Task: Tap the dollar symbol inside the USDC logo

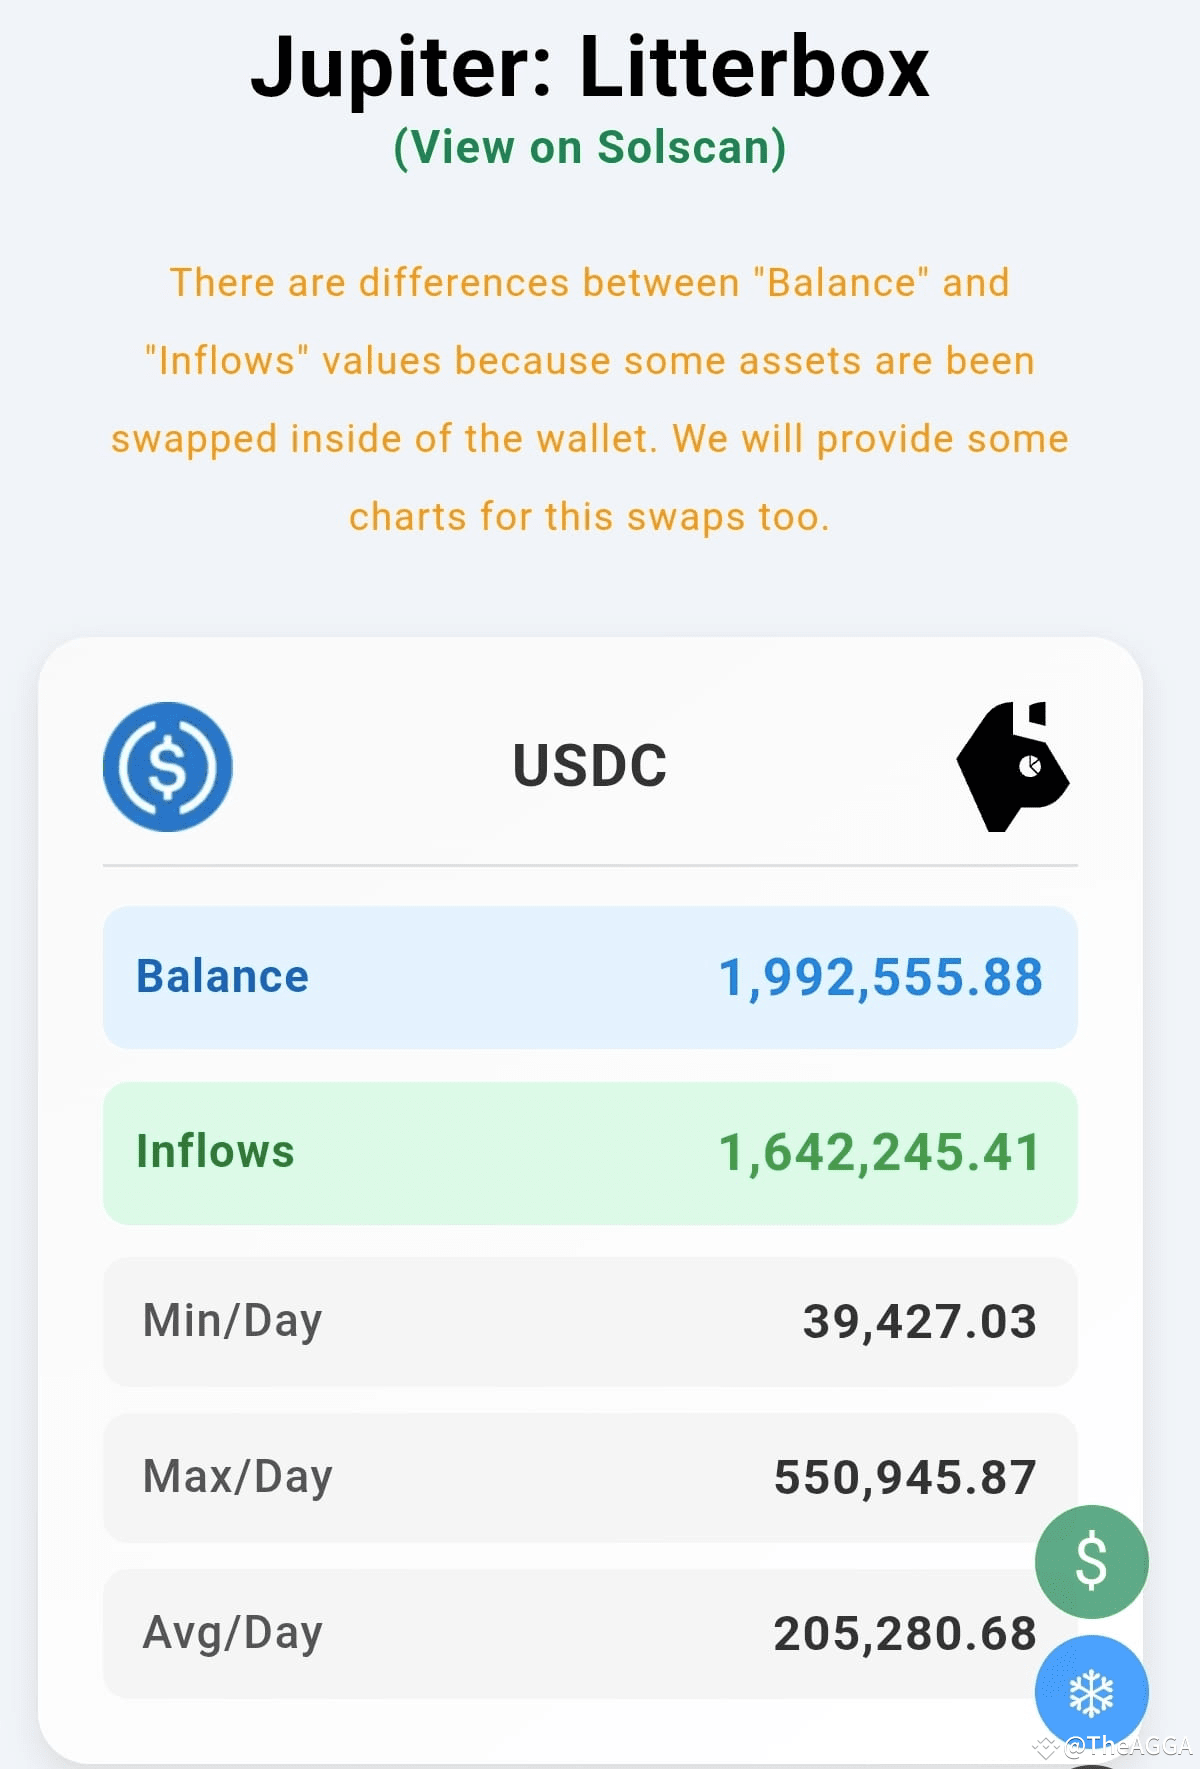Action: (x=168, y=765)
